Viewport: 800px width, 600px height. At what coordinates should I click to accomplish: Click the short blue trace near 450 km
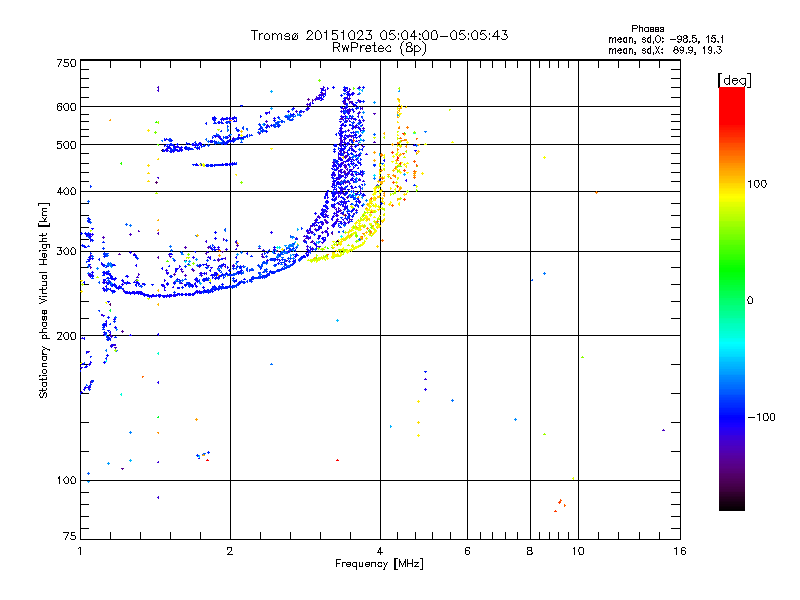pos(215,165)
